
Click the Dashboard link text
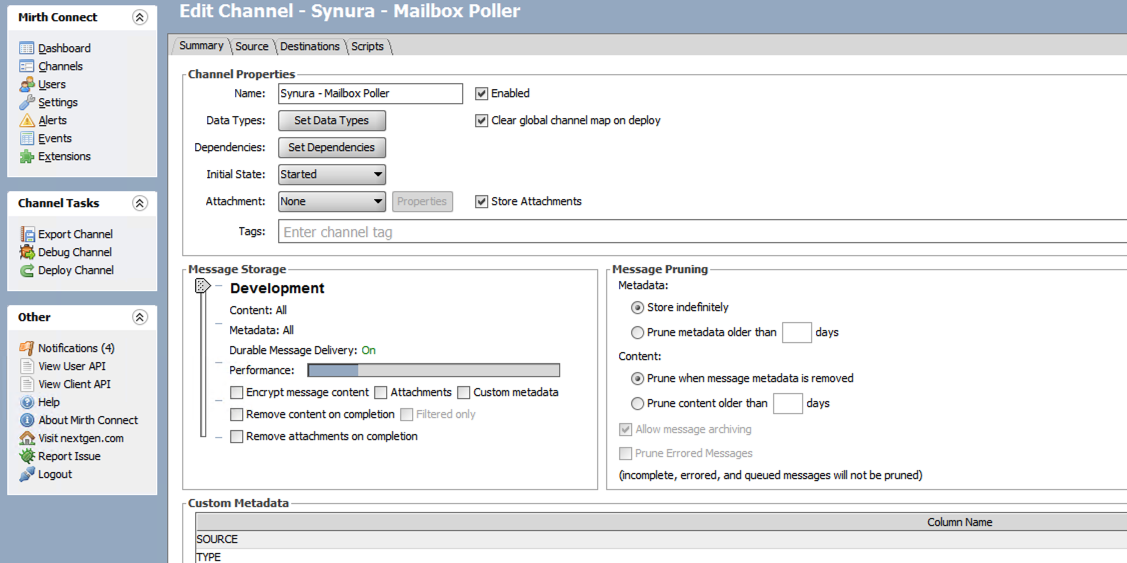click(x=64, y=48)
